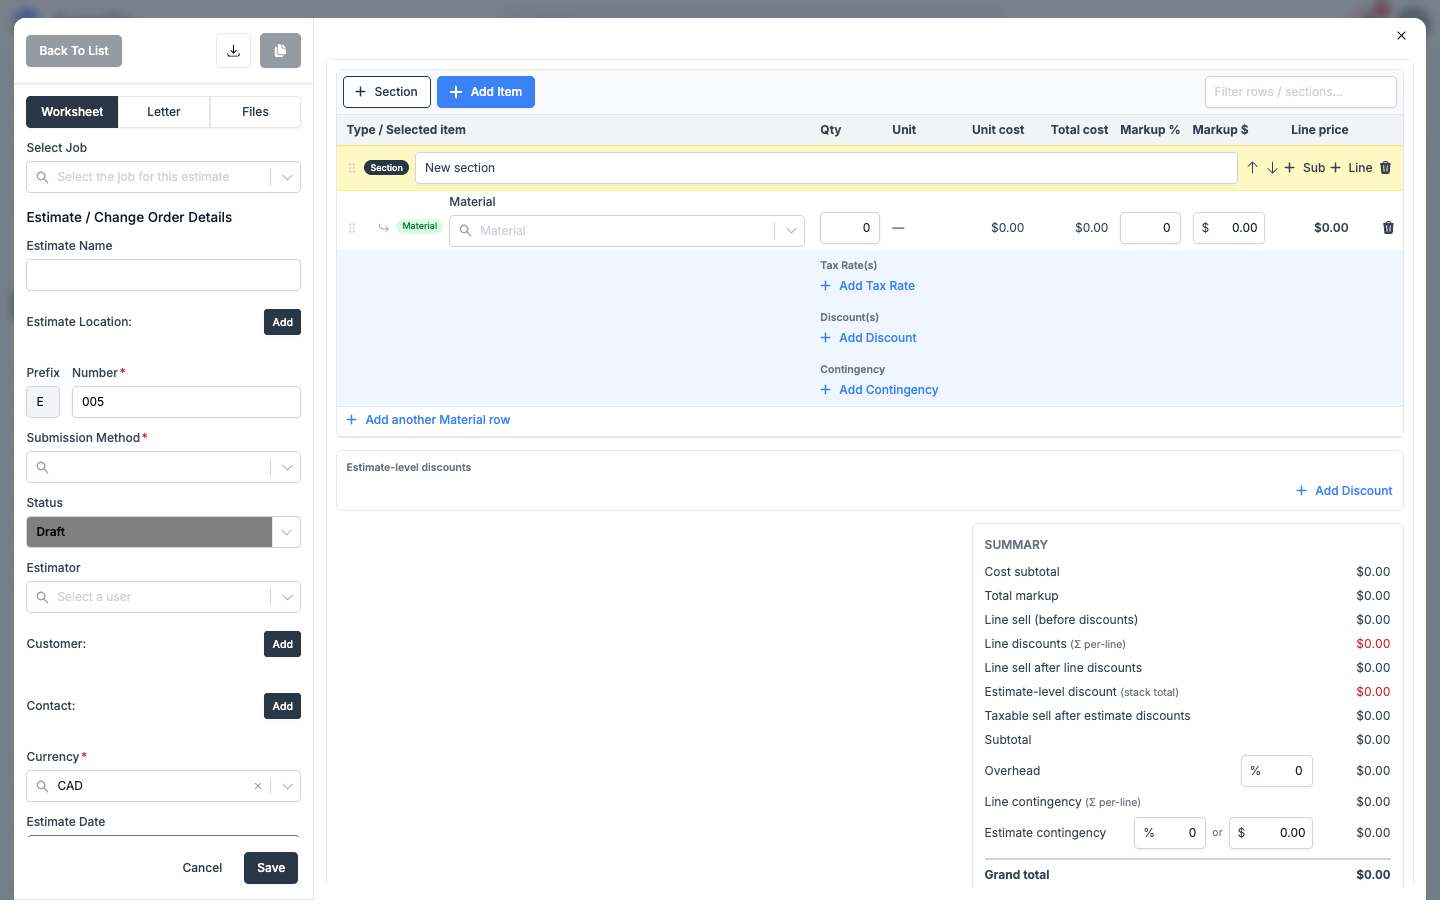
Task: Grab the Material row drag handle
Action: point(351,228)
